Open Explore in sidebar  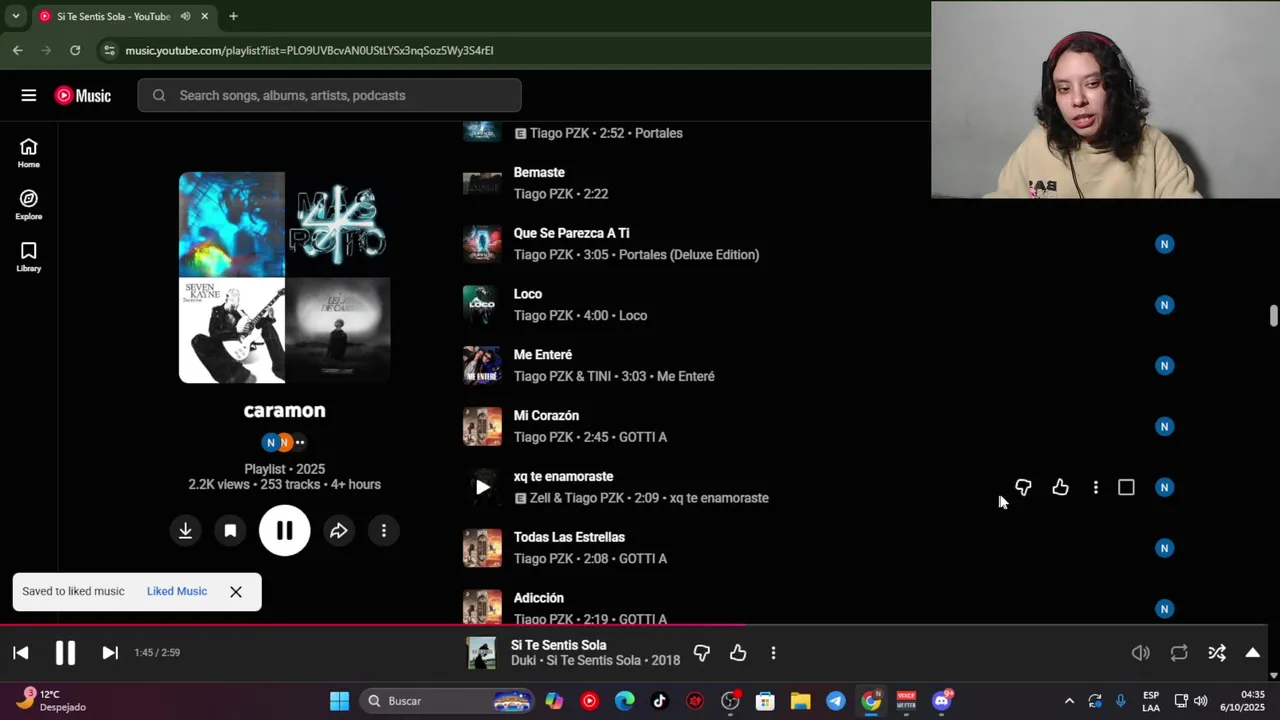[x=29, y=205]
